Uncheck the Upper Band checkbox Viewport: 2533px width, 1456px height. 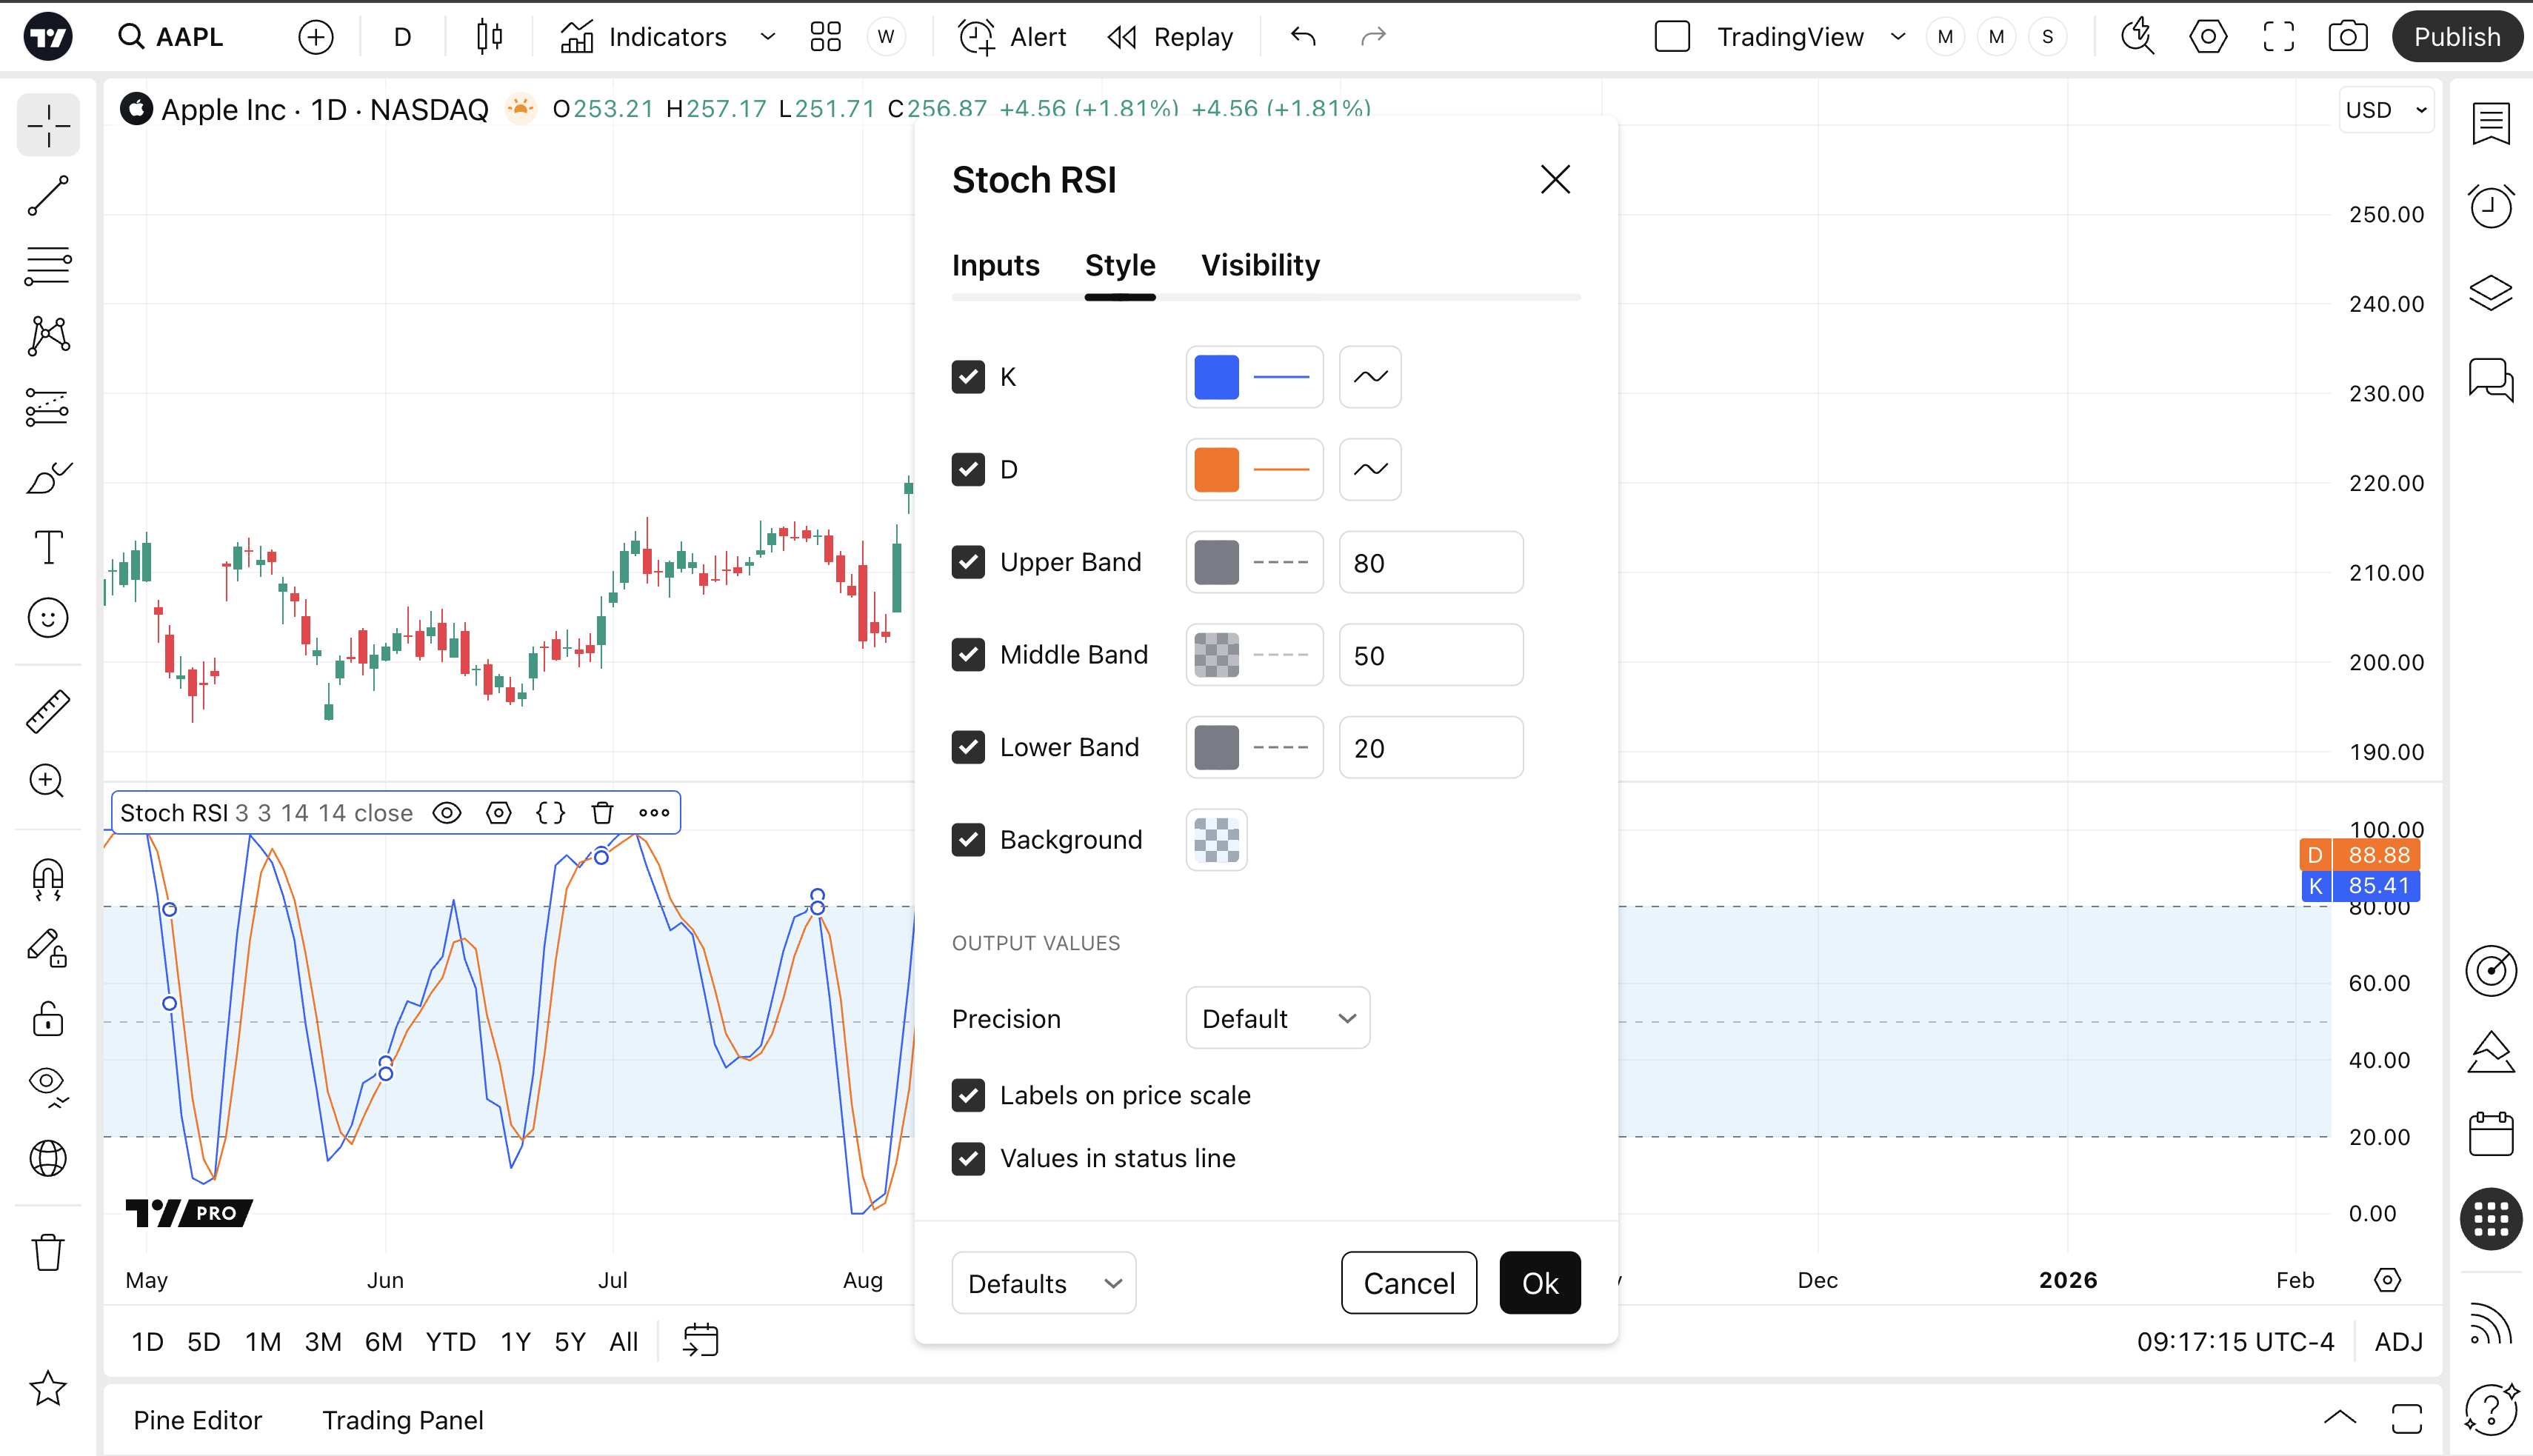click(x=967, y=562)
